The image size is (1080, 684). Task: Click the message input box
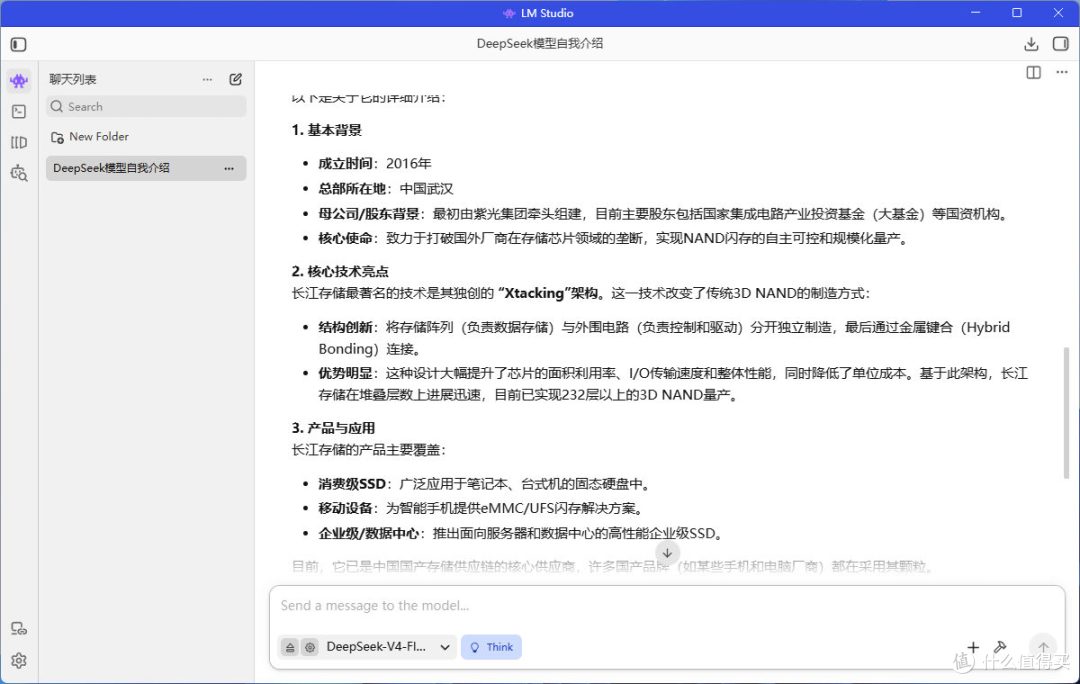click(x=667, y=606)
